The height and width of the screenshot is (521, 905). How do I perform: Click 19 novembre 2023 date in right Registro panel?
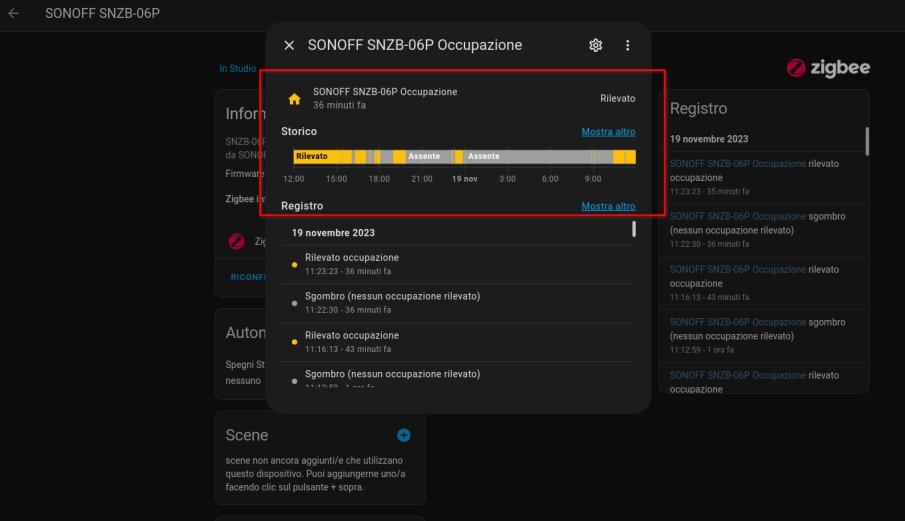tap(709, 139)
